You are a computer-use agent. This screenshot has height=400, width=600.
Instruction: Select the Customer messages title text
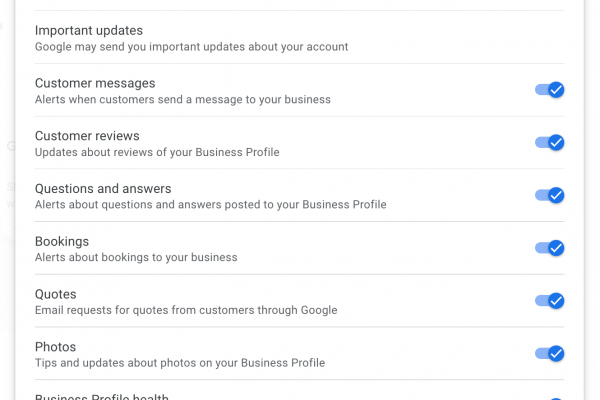(95, 83)
